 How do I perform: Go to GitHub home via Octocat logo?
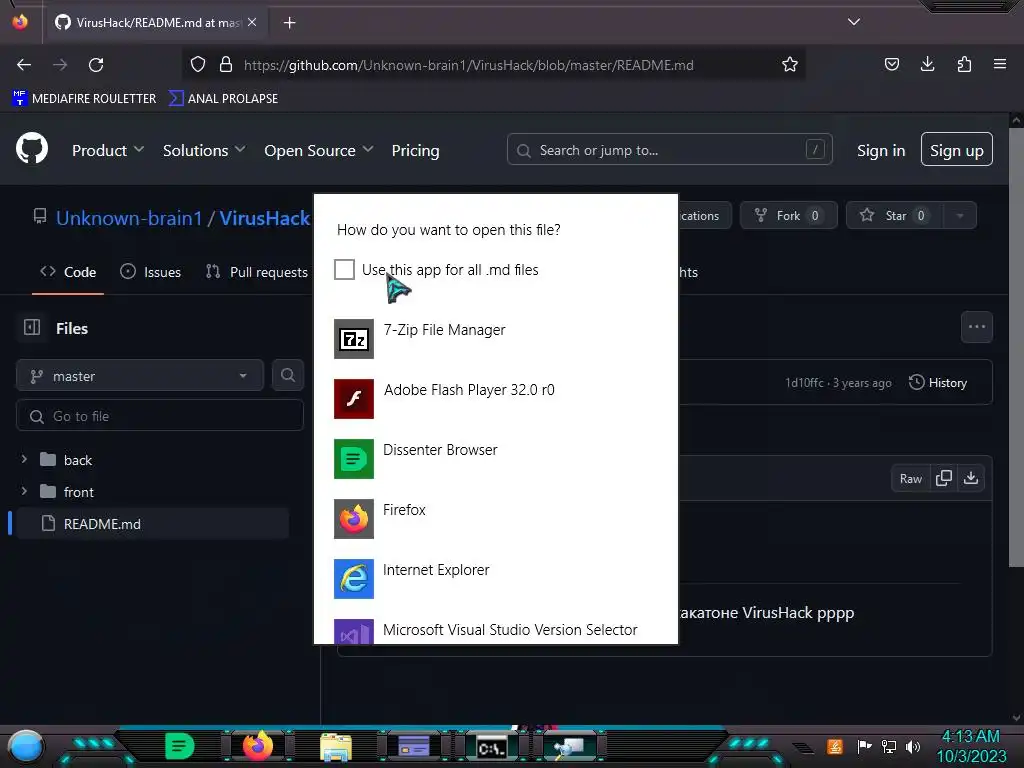tap(32, 148)
